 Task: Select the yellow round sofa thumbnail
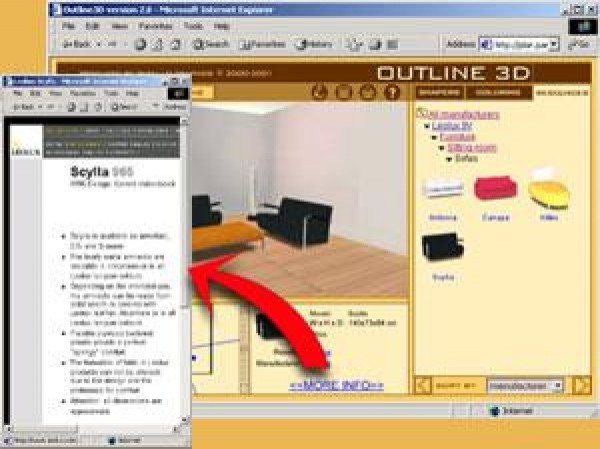(549, 190)
